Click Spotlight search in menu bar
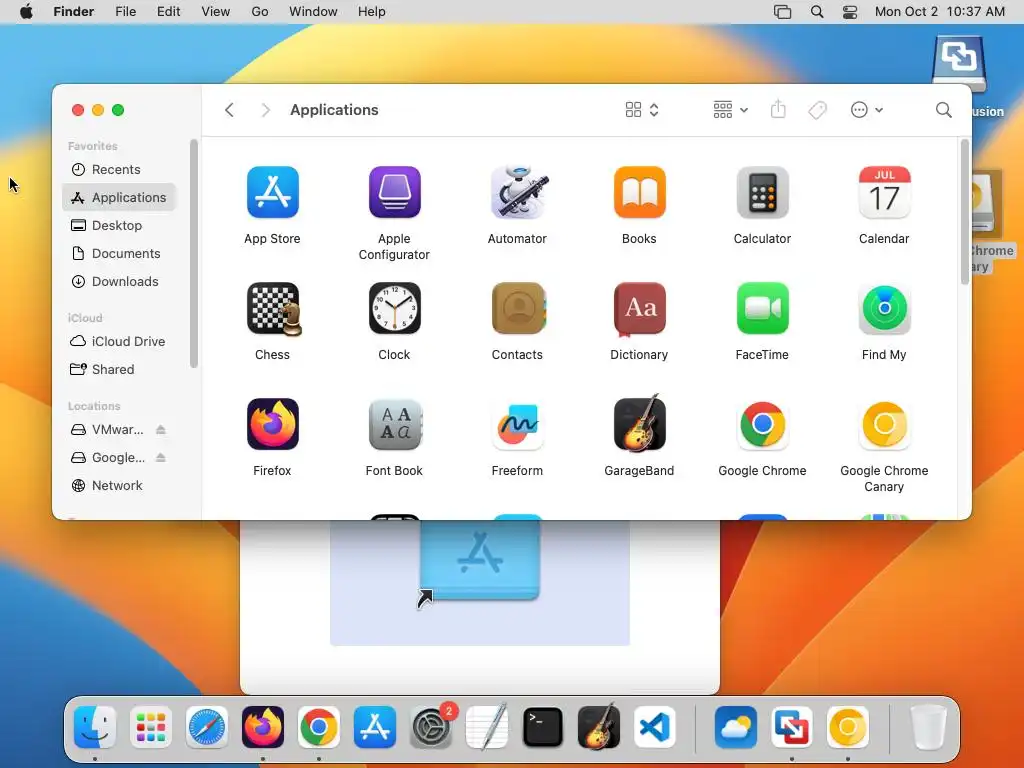 [816, 12]
